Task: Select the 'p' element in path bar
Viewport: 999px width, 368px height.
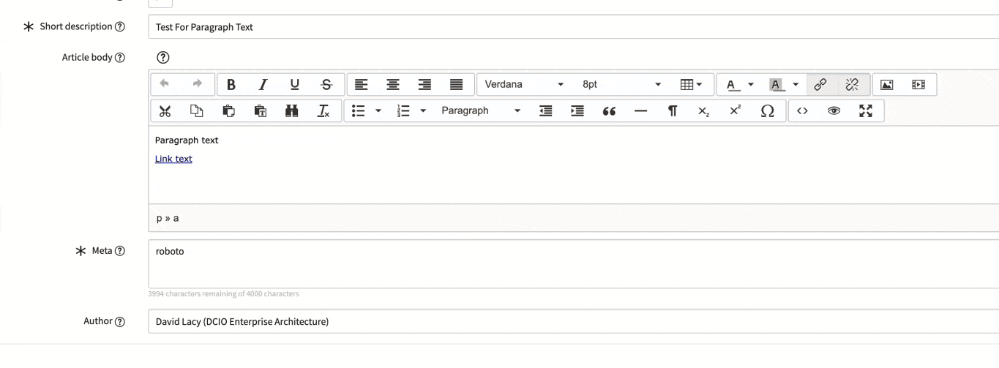Action: 159,218
